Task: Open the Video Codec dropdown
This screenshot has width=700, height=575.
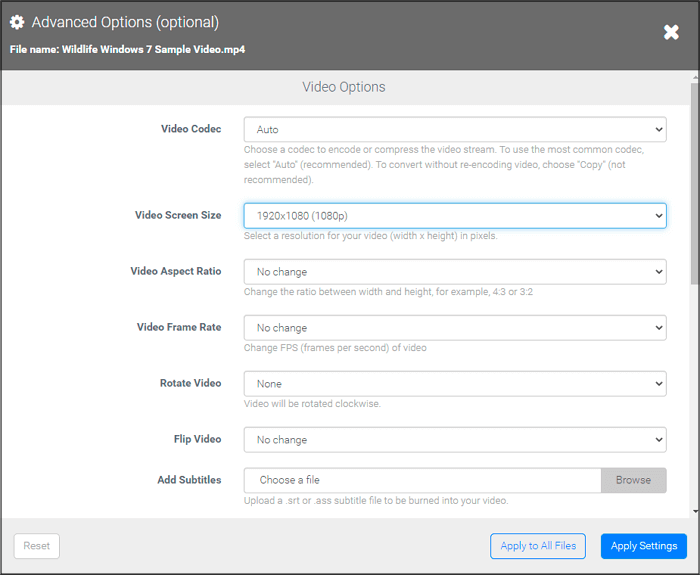Action: [454, 130]
